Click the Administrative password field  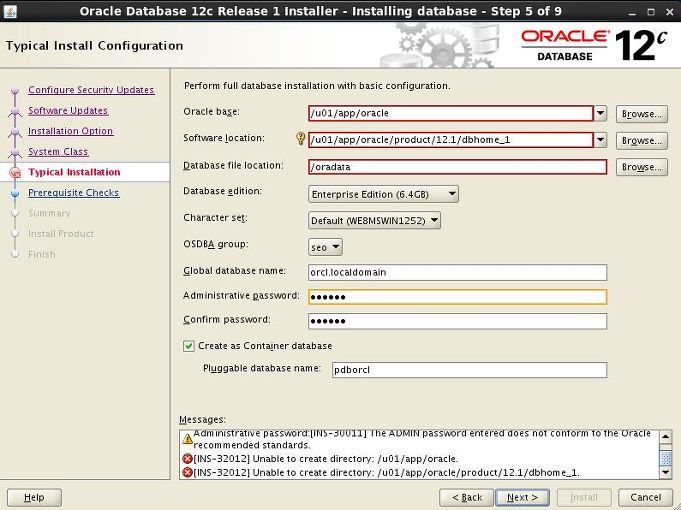pyautogui.click(x=457, y=297)
